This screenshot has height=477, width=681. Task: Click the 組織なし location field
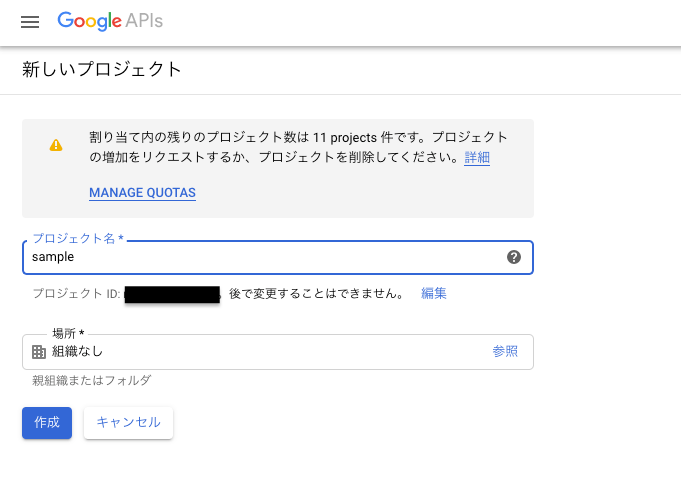coord(260,351)
